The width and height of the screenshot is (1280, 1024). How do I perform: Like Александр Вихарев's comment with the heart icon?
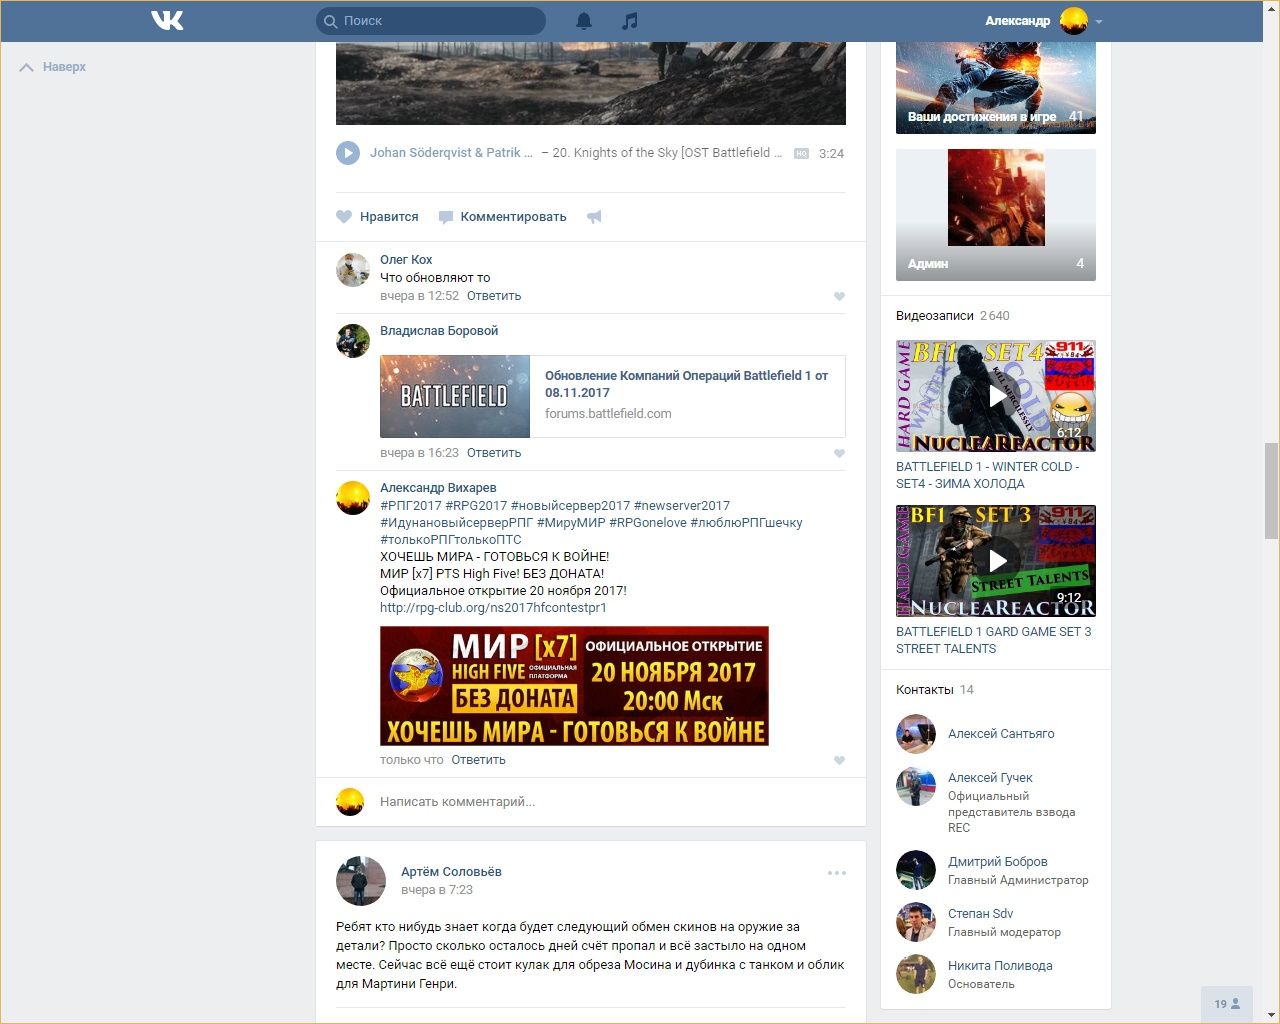tap(839, 760)
